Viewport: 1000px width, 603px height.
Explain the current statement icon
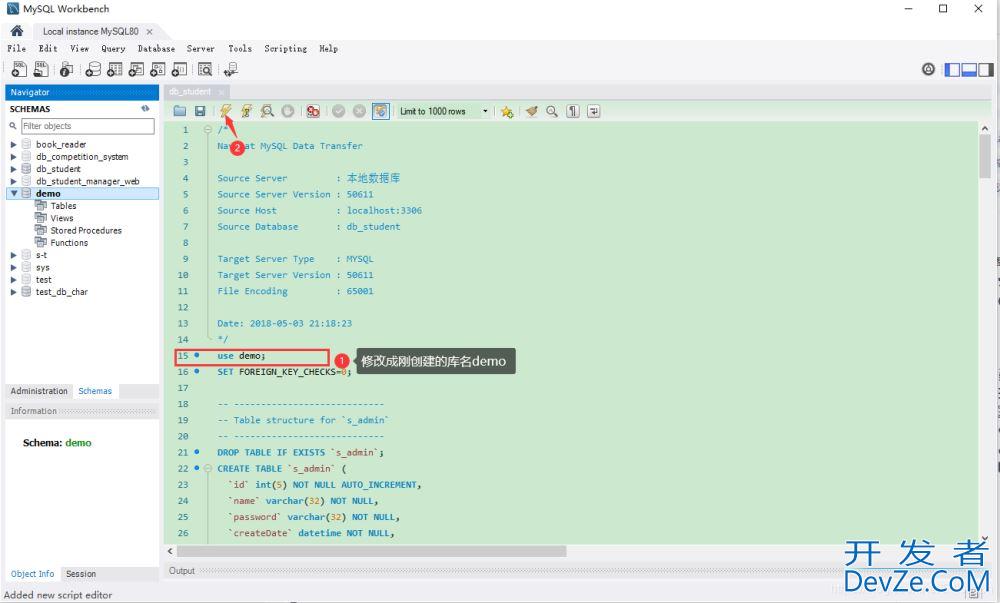pyautogui.click(x=267, y=112)
